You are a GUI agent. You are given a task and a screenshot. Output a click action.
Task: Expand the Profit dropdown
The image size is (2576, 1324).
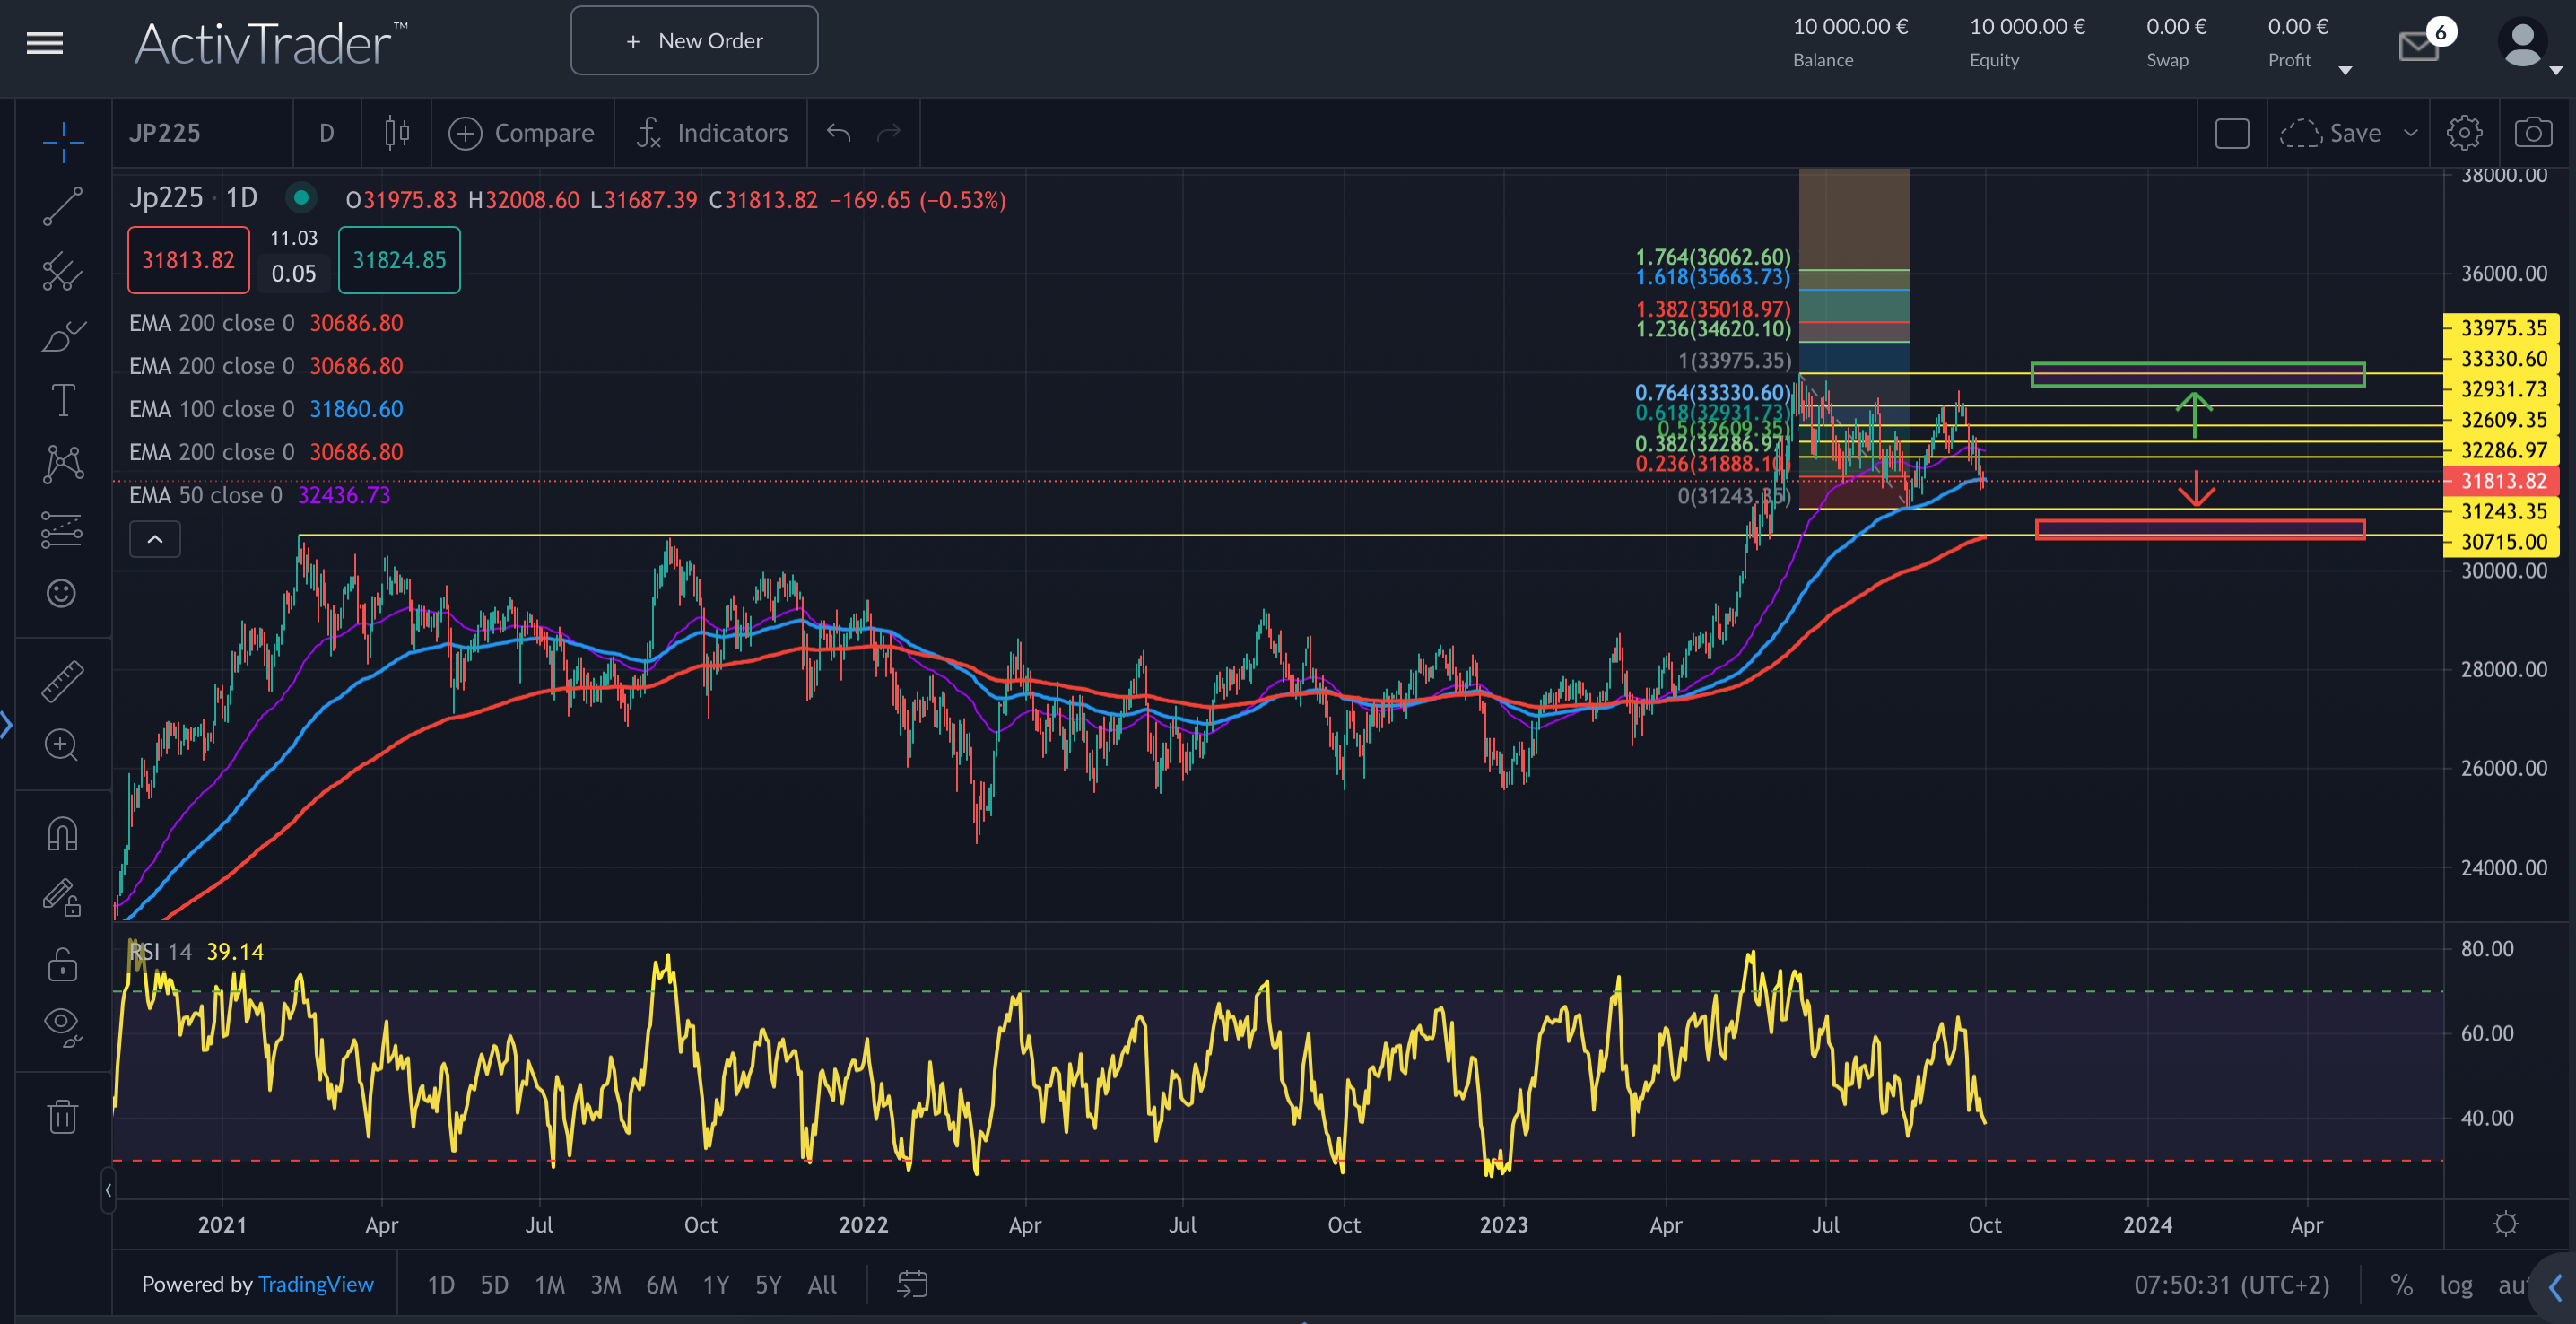(x=2346, y=68)
